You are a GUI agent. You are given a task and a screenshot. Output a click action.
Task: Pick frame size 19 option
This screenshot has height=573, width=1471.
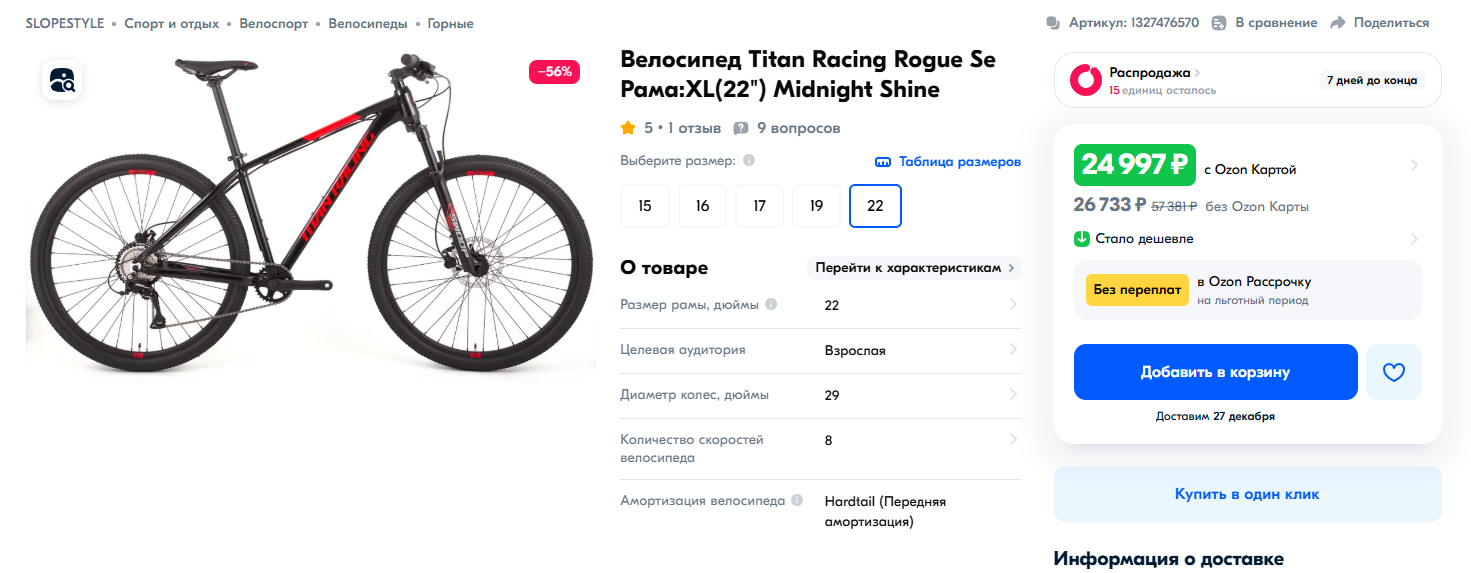(817, 206)
